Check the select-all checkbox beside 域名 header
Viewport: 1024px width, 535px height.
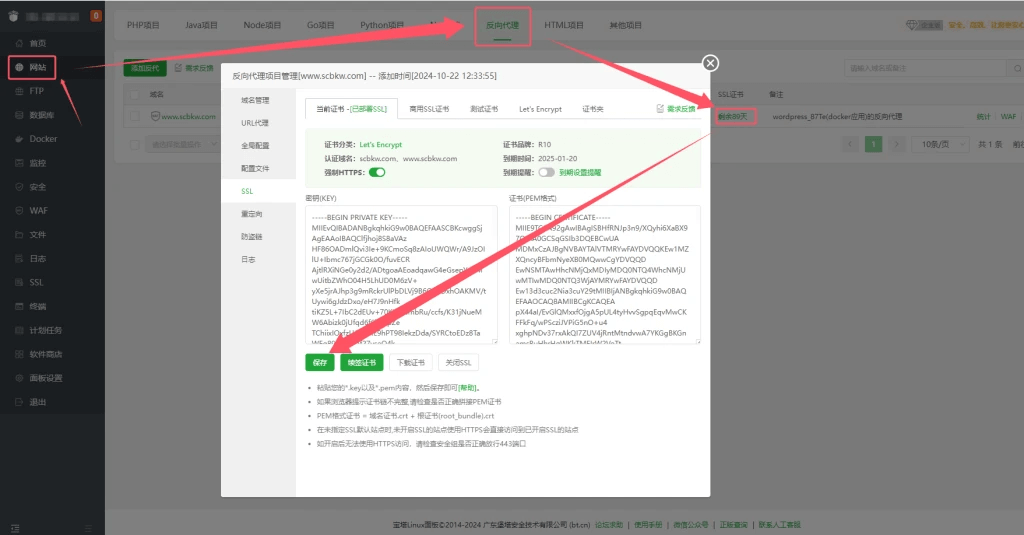[135, 95]
